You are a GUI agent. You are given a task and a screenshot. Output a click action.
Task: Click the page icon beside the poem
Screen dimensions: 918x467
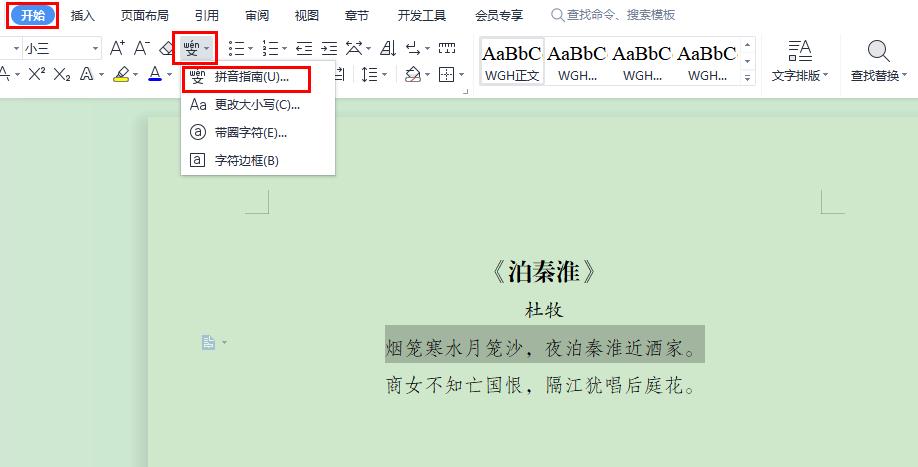tap(208, 342)
